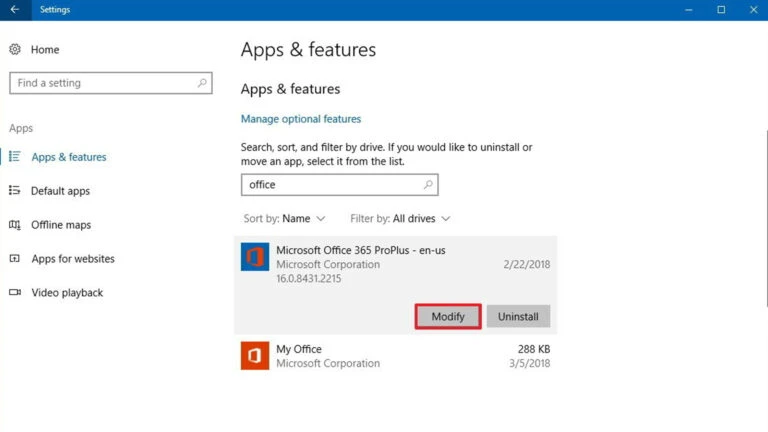Screen dimensions: 768x432
Task: Click the Default apps sidebar icon
Action: [x=15, y=191]
